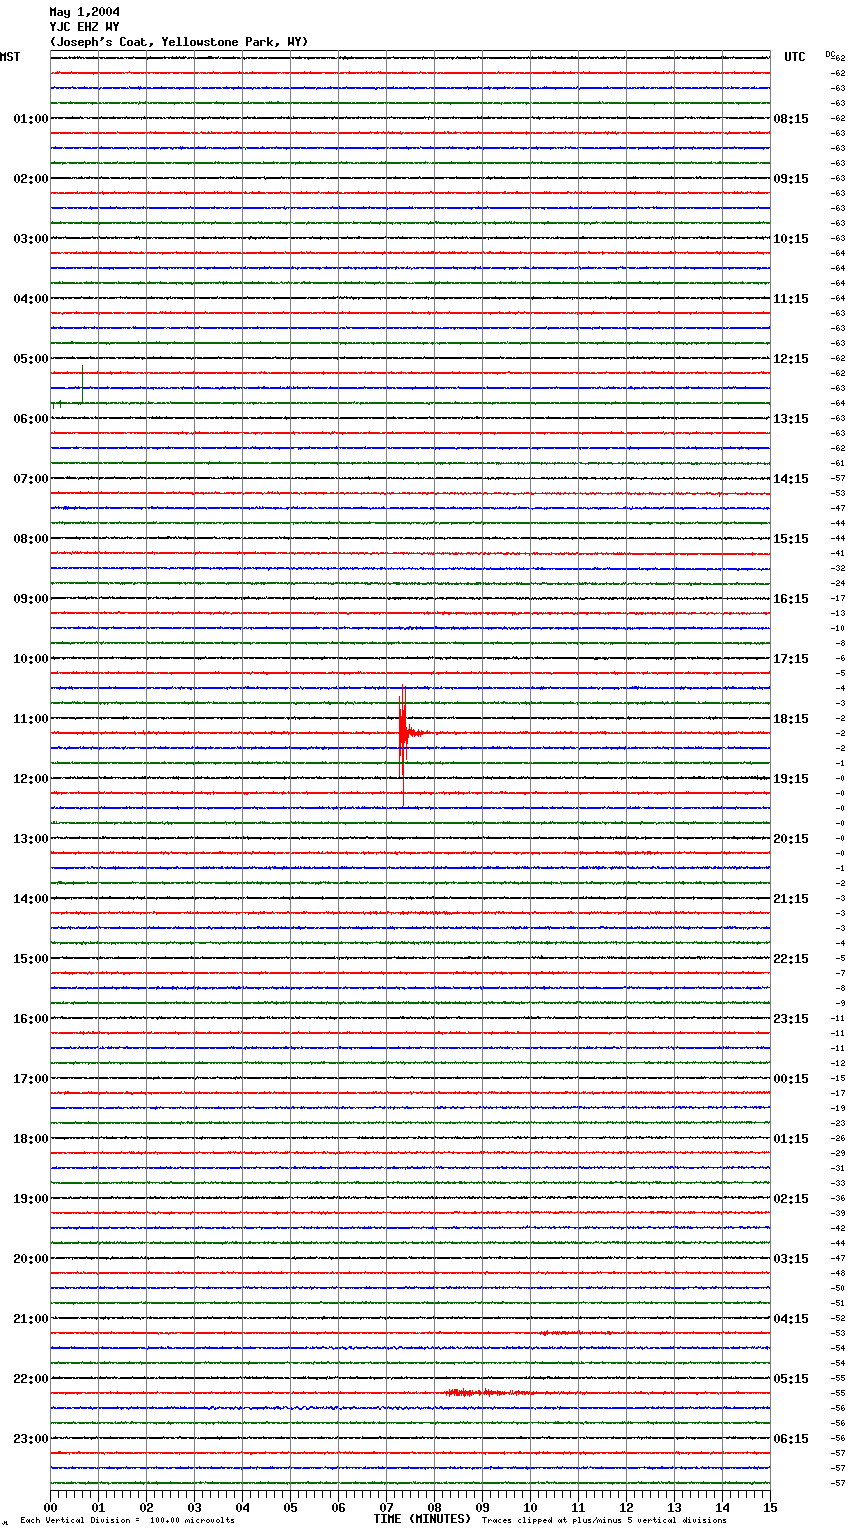
Task: Click the "11:15" UTC time label
Action: [x=791, y=299]
